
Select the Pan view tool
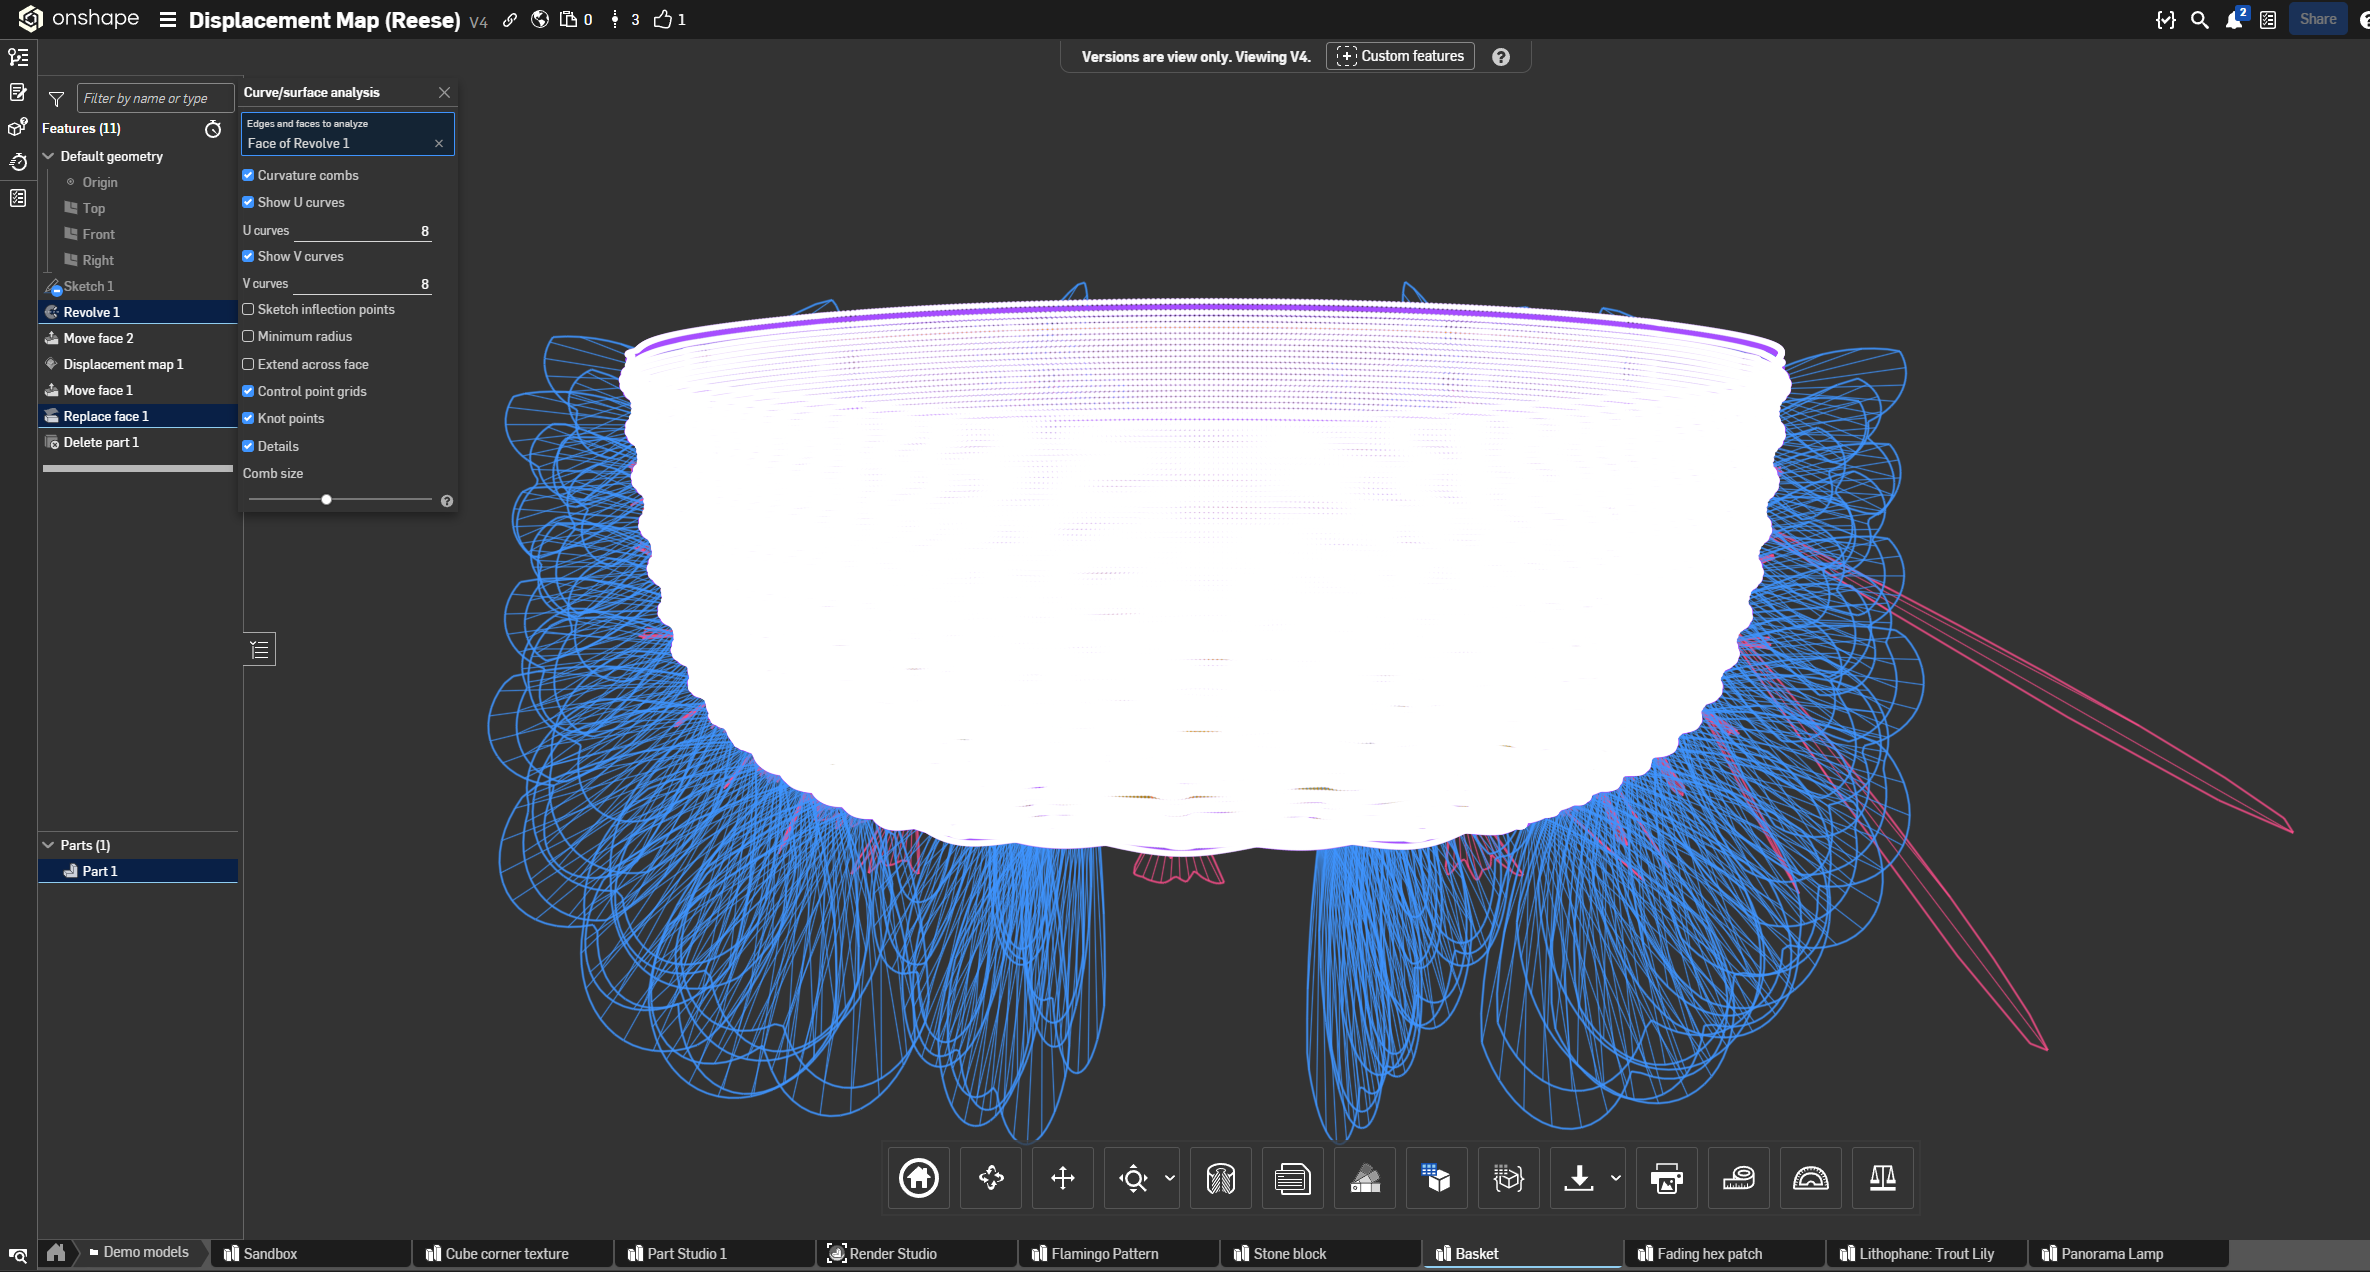1063,1178
